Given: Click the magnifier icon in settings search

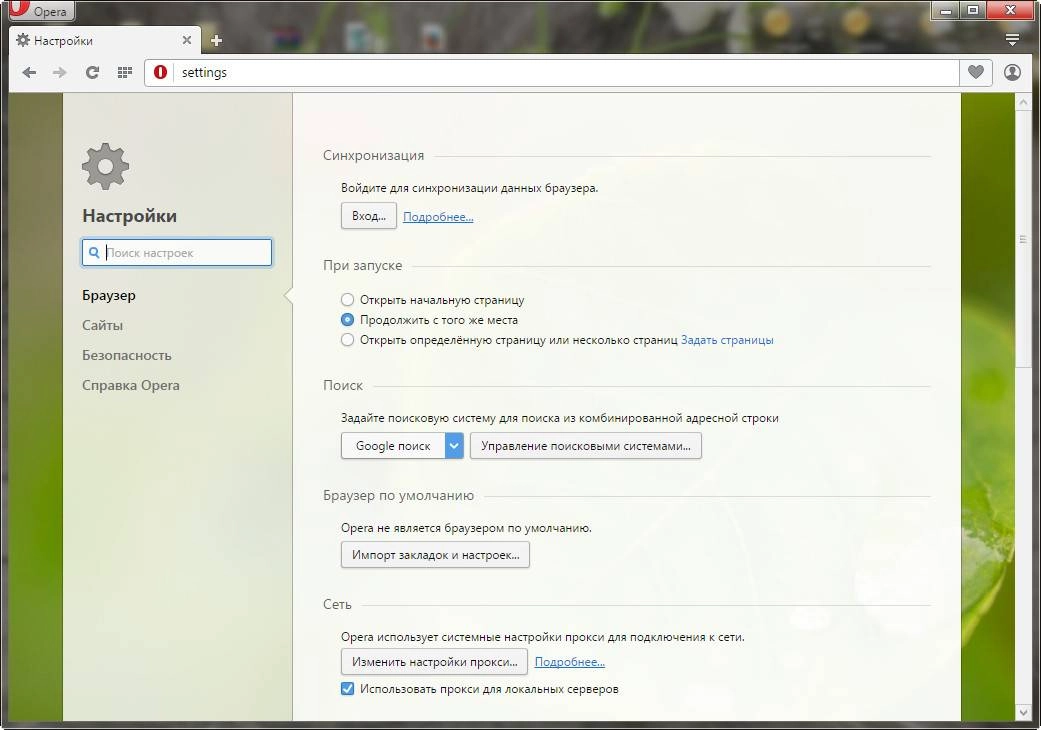Looking at the screenshot, I should 94,252.
